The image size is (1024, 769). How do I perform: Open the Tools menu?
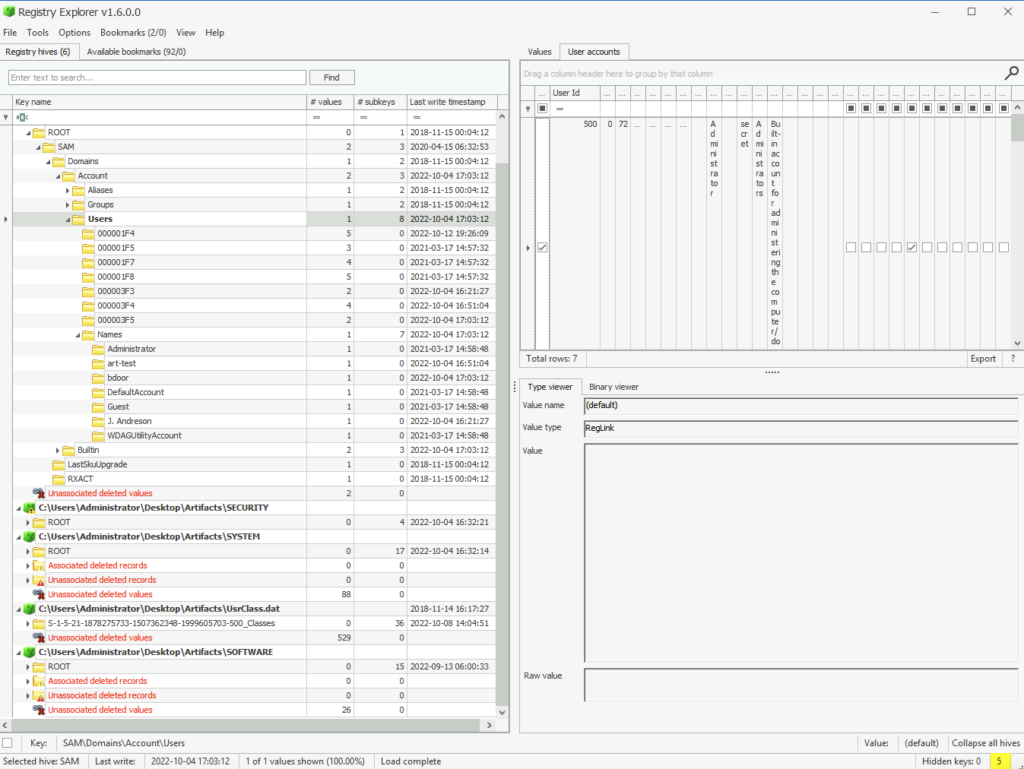(x=37, y=33)
